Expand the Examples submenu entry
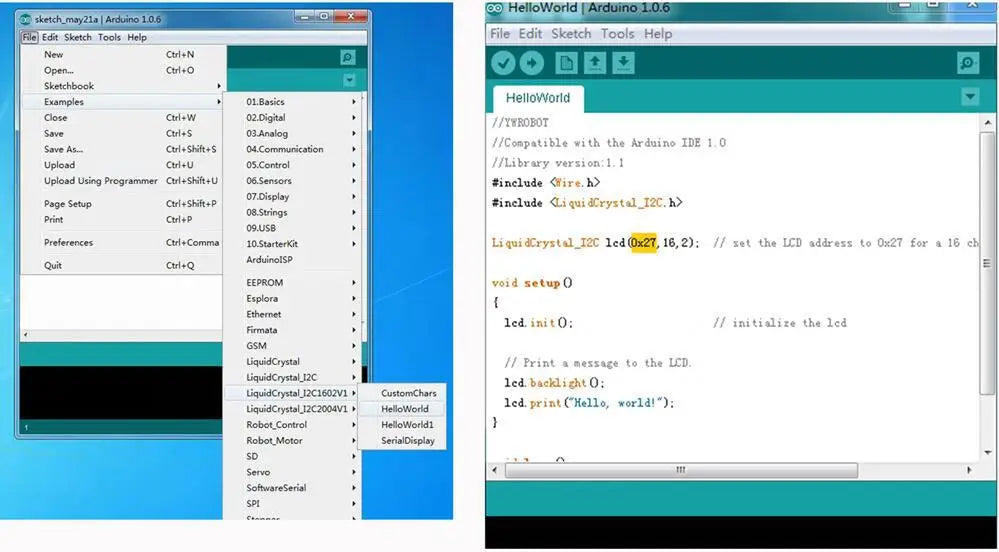The width and height of the screenshot is (999, 552). (x=122, y=102)
